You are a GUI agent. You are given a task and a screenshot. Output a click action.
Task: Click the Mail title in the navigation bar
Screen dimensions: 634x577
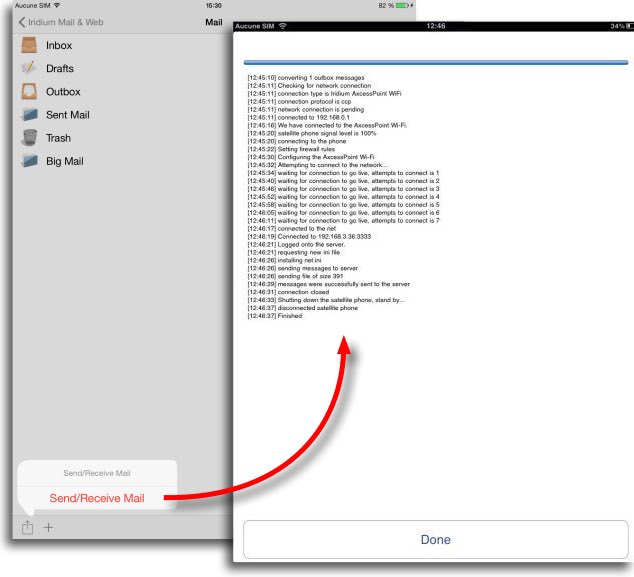[x=213, y=22]
